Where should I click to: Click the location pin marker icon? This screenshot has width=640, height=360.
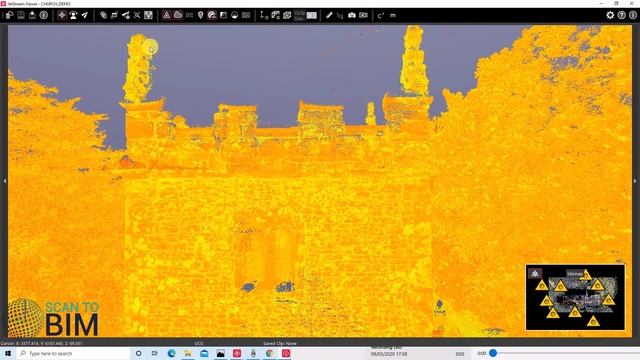(200, 16)
